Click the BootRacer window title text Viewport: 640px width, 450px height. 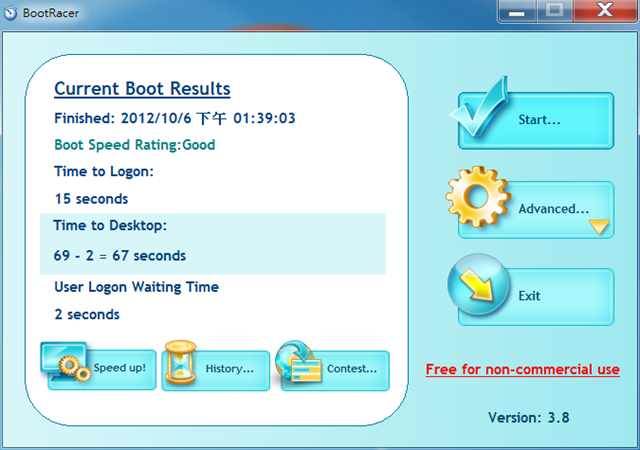tap(51, 13)
